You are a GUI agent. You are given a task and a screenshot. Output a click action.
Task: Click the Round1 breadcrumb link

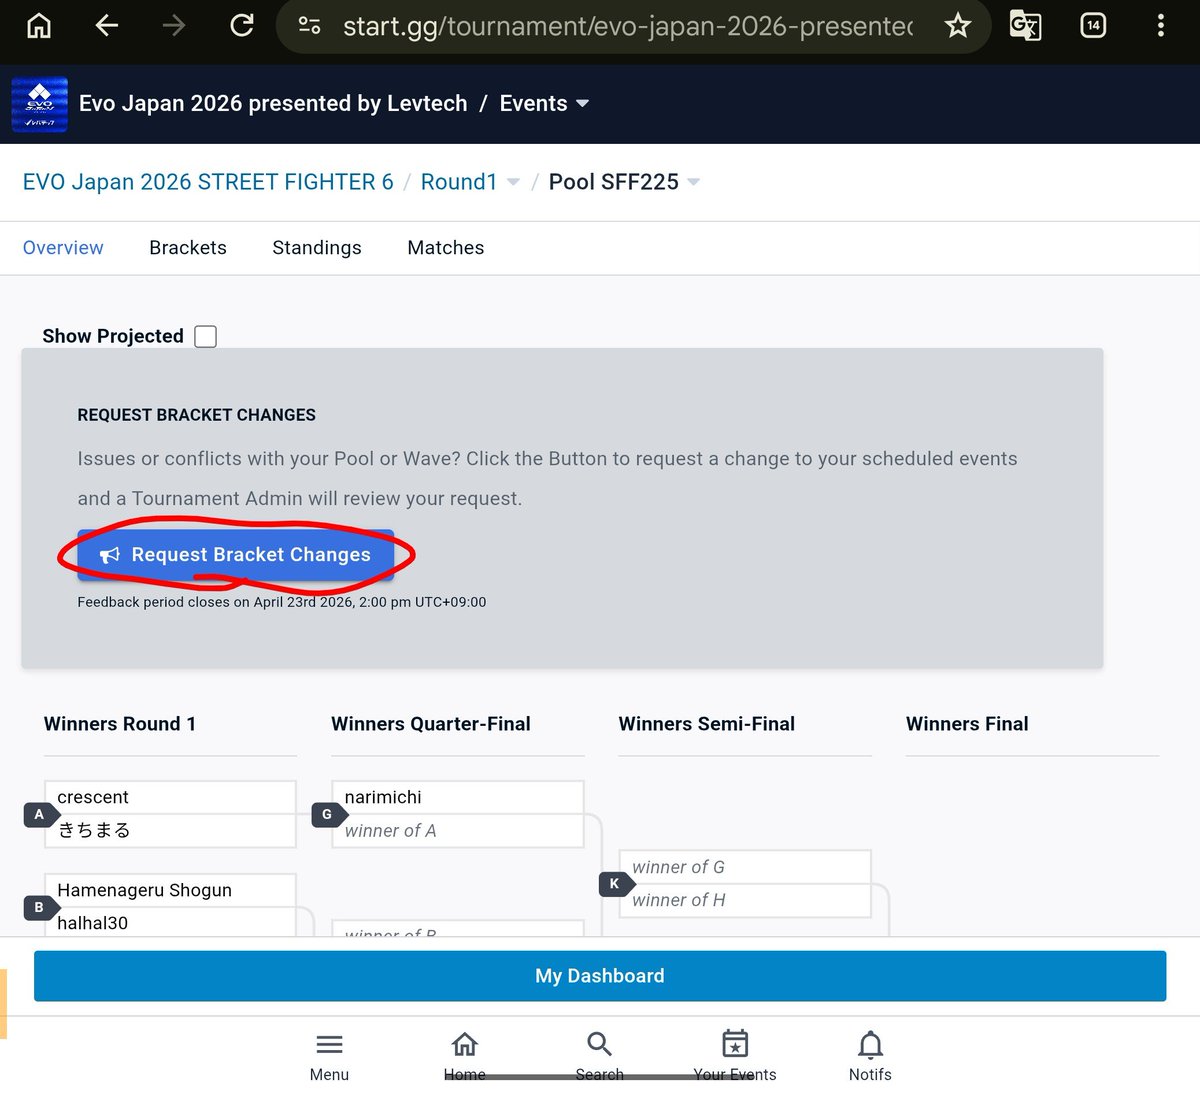click(459, 182)
